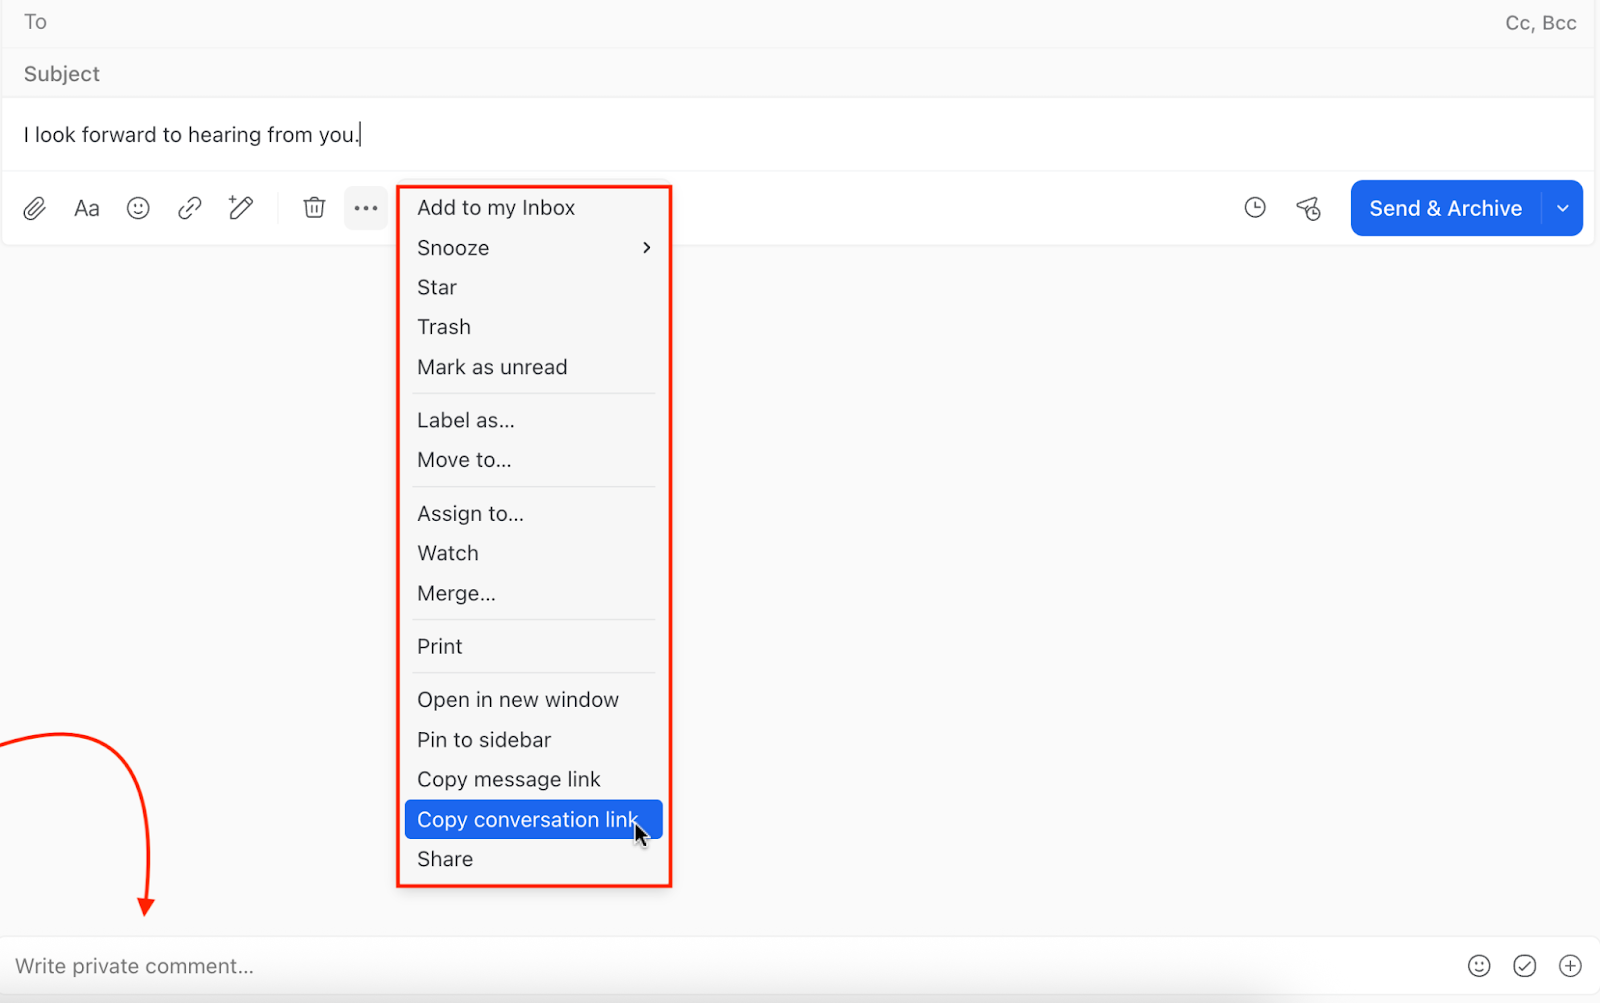Open send-later options via the paper plane icon

[x=1309, y=208]
